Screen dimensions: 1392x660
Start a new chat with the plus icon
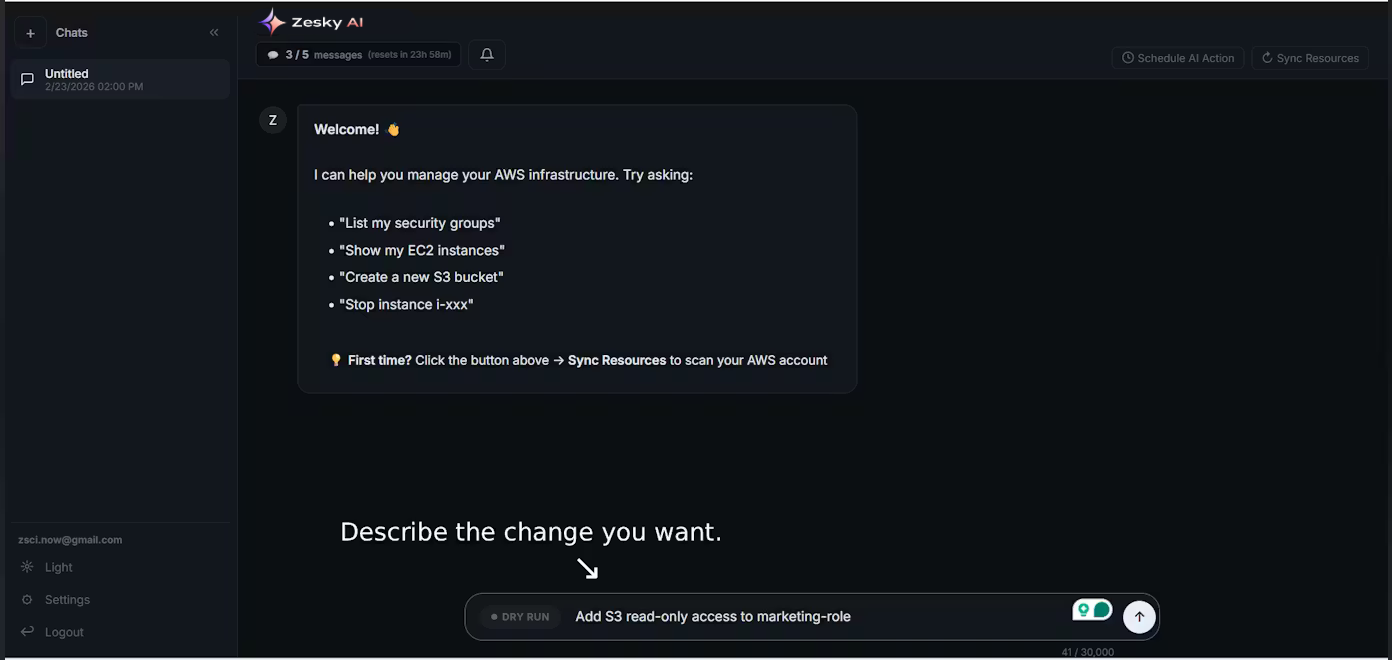(x=29, y=32)
